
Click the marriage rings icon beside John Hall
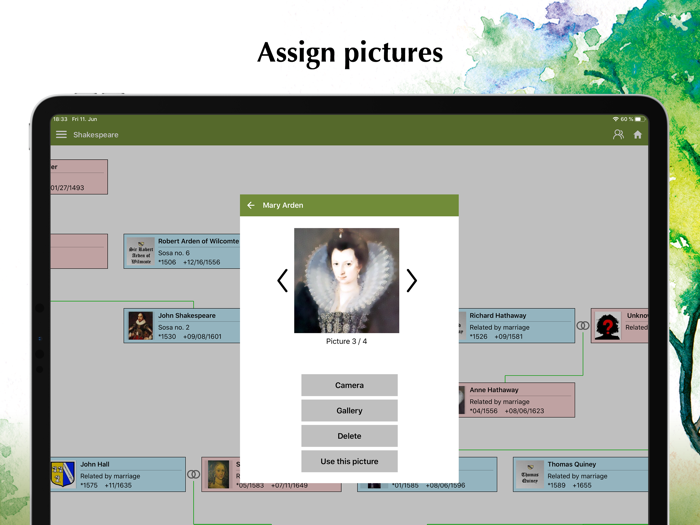193,474
